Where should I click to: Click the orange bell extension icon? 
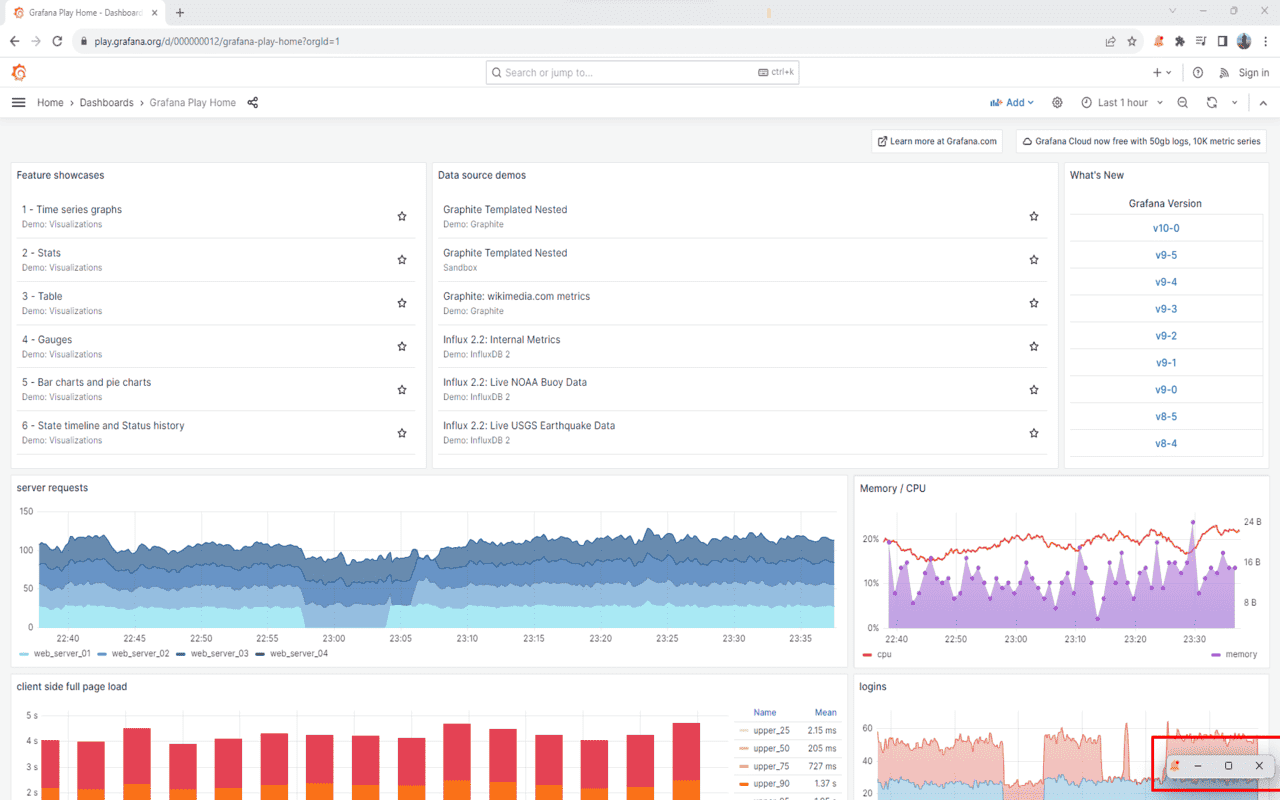coord(1159,41)
